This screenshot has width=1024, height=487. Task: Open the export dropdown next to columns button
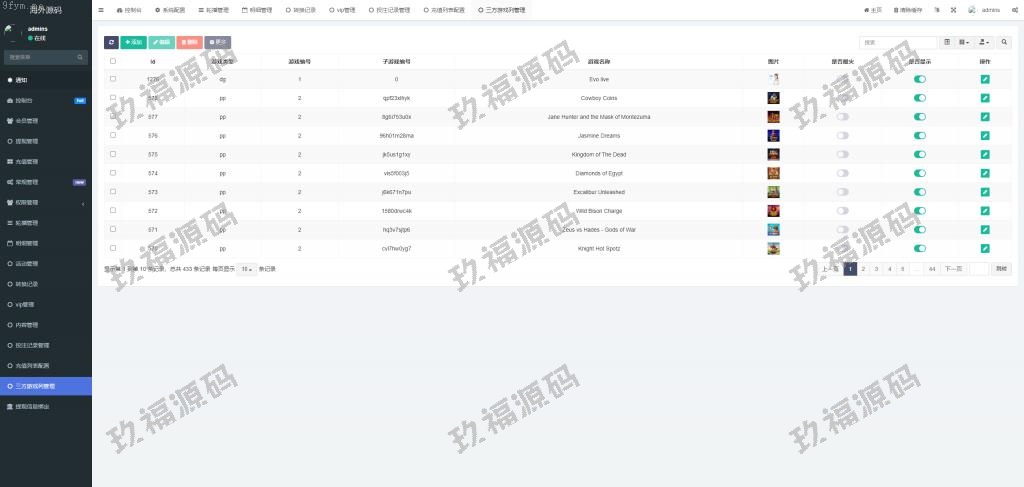pos(984,43)
